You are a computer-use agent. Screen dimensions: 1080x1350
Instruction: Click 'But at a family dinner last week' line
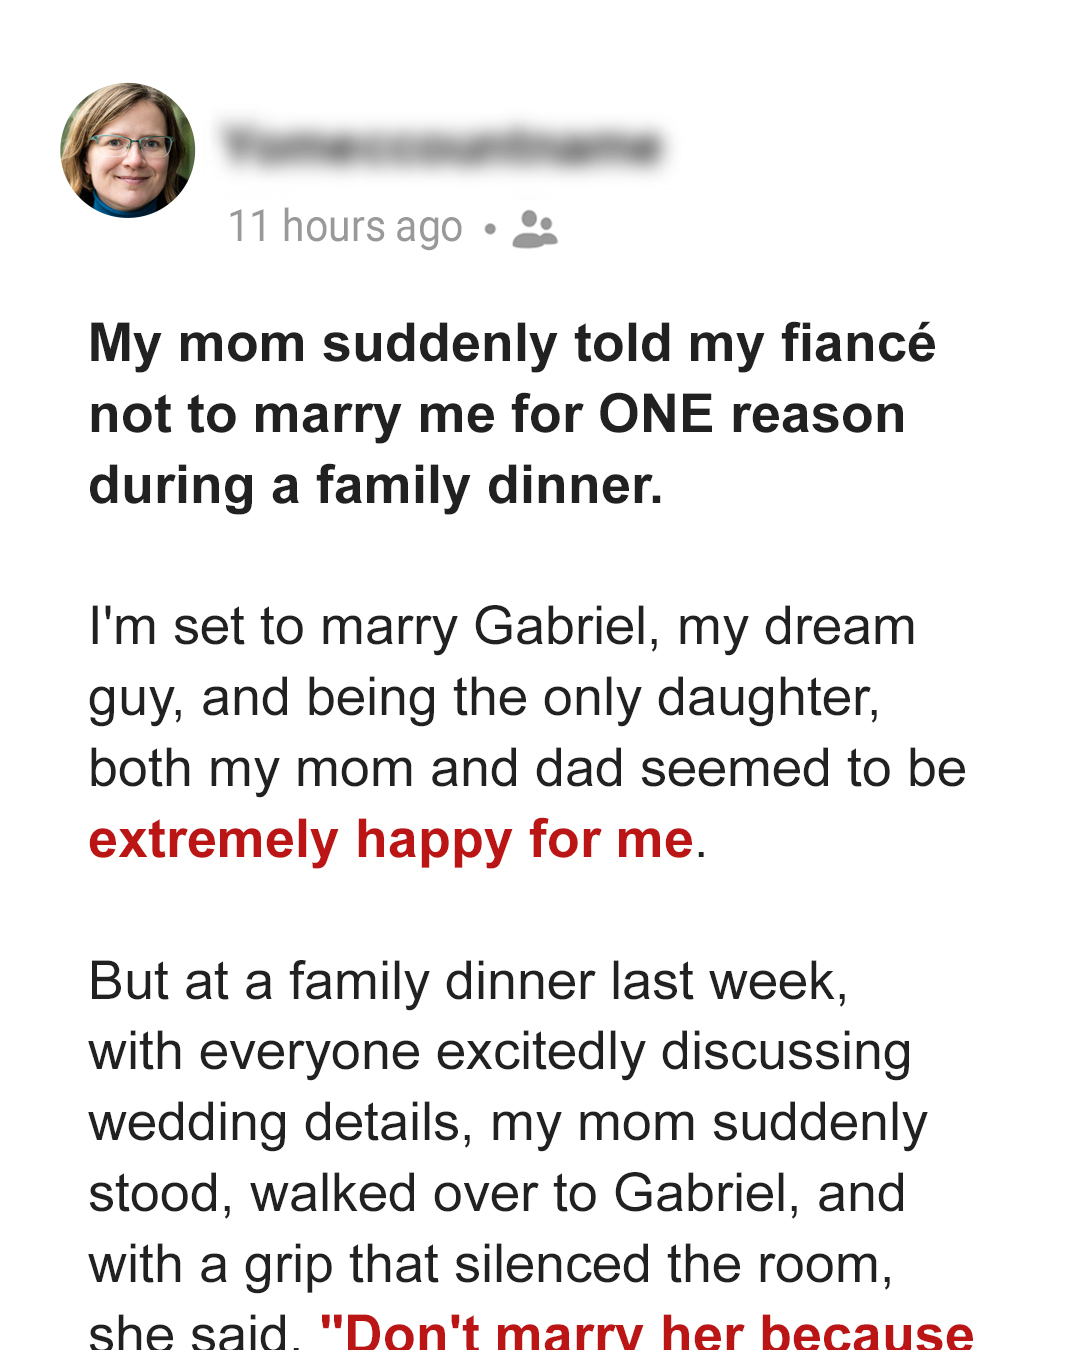pyautogui.click(x=468, y=981)
